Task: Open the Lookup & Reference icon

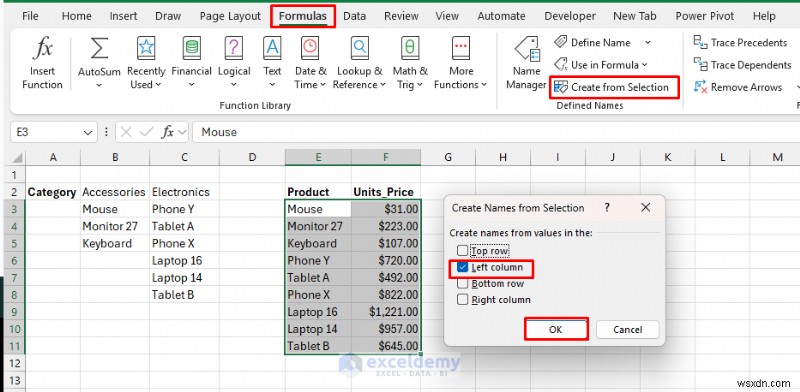Action: tap(360, 48)
